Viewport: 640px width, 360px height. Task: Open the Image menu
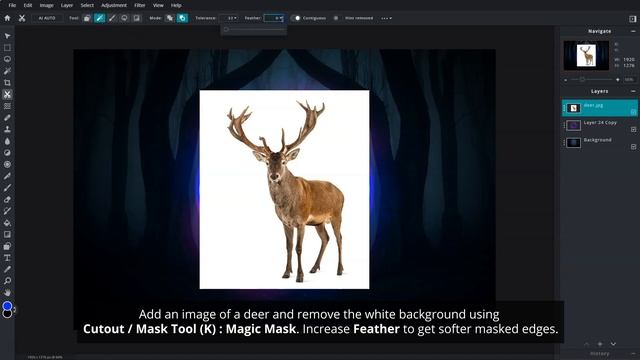coord(47,5)
